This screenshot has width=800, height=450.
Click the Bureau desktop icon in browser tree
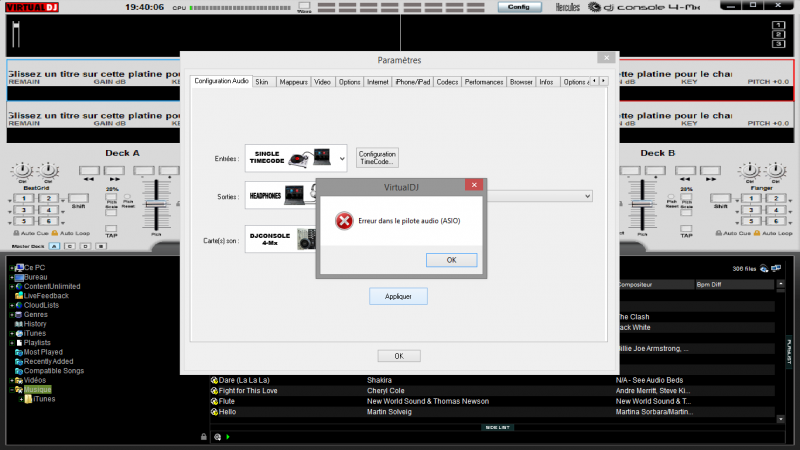pos(19,277)
